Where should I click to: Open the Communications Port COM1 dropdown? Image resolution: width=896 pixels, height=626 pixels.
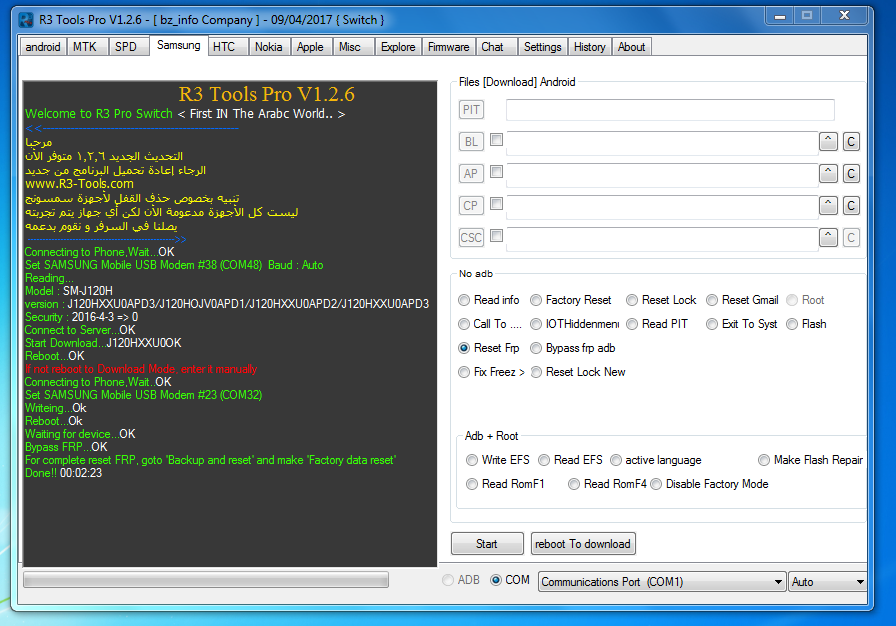click(x=662, y=581)
